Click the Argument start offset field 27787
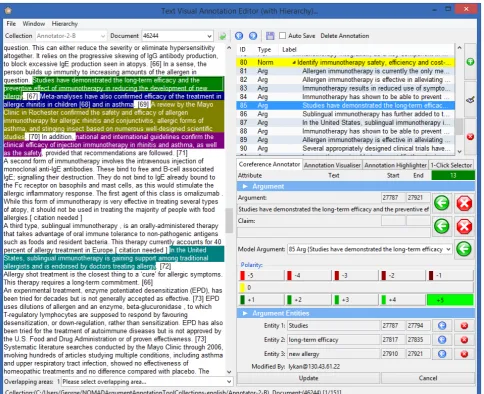This screenshot has height=394, width=484. [393, 198]
